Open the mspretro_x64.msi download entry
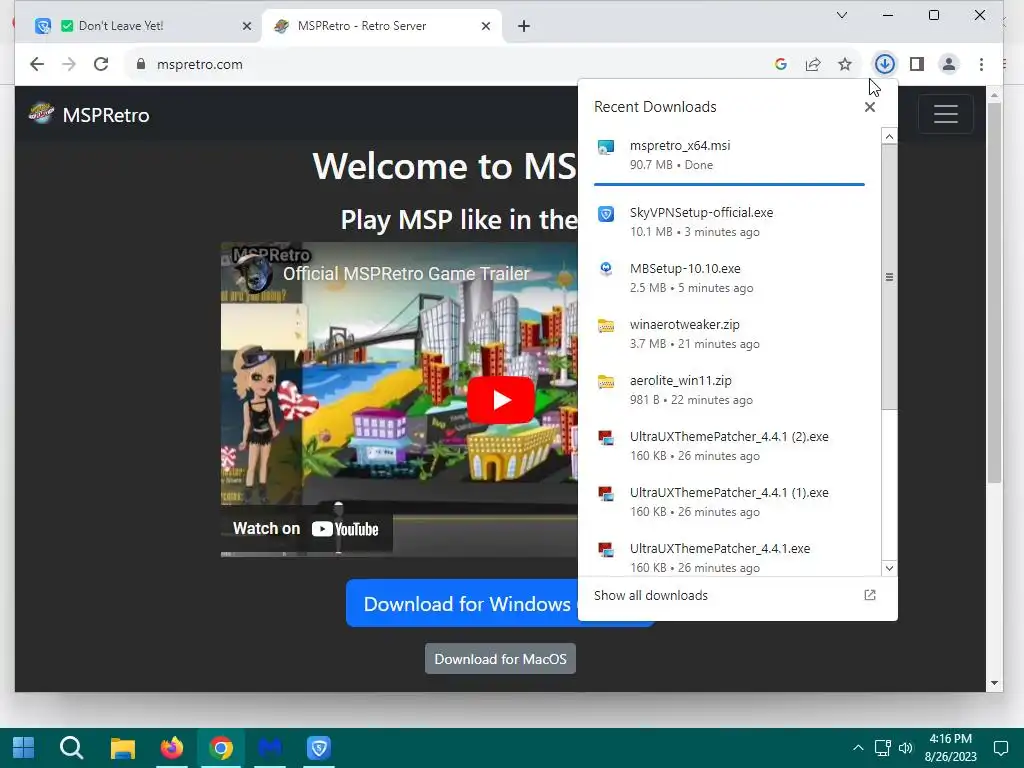 coord(729,155)
